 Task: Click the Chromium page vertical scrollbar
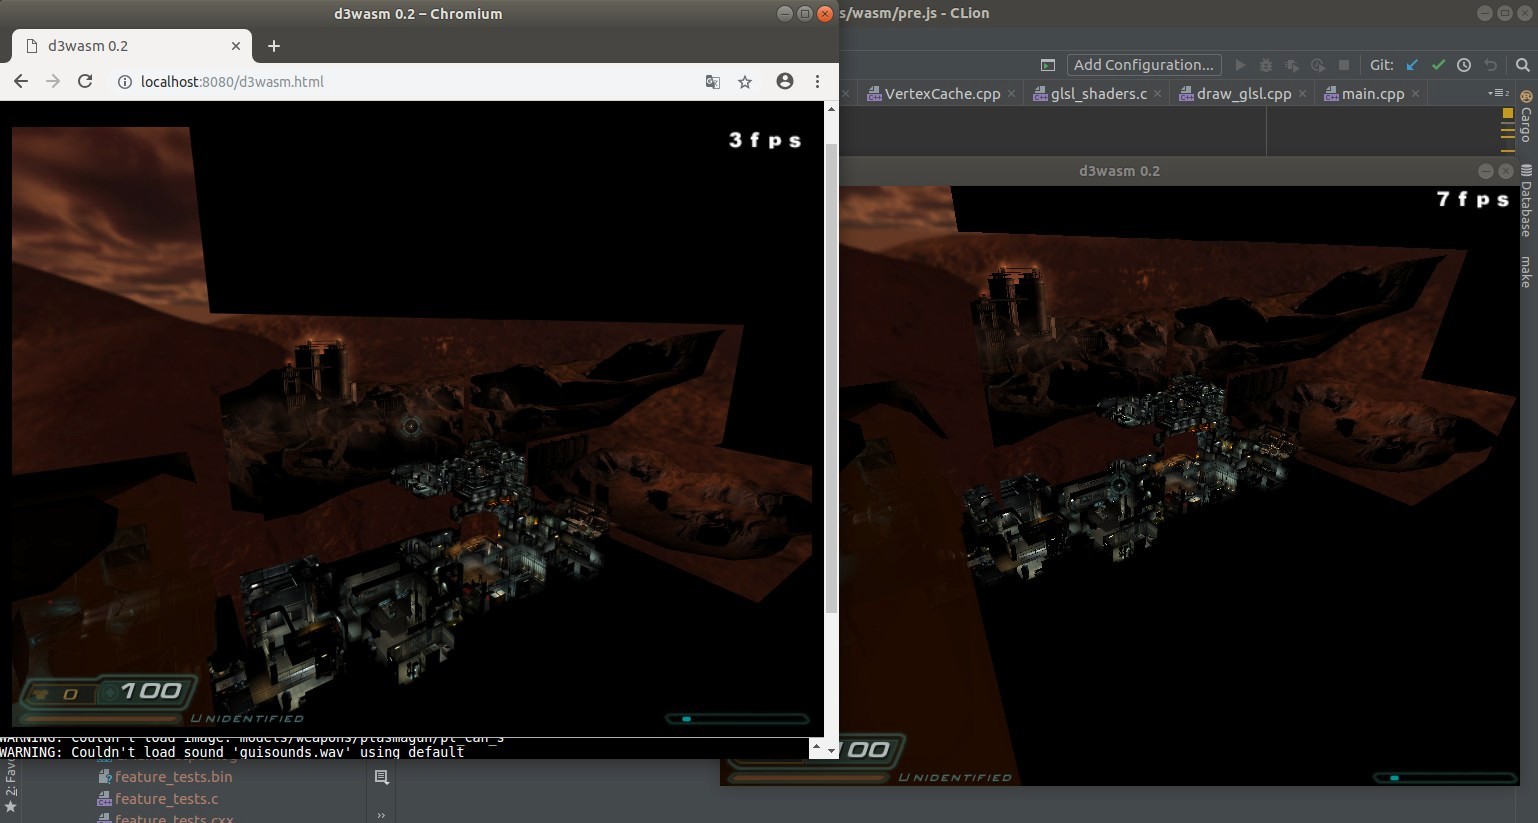(x=831, y=380)
